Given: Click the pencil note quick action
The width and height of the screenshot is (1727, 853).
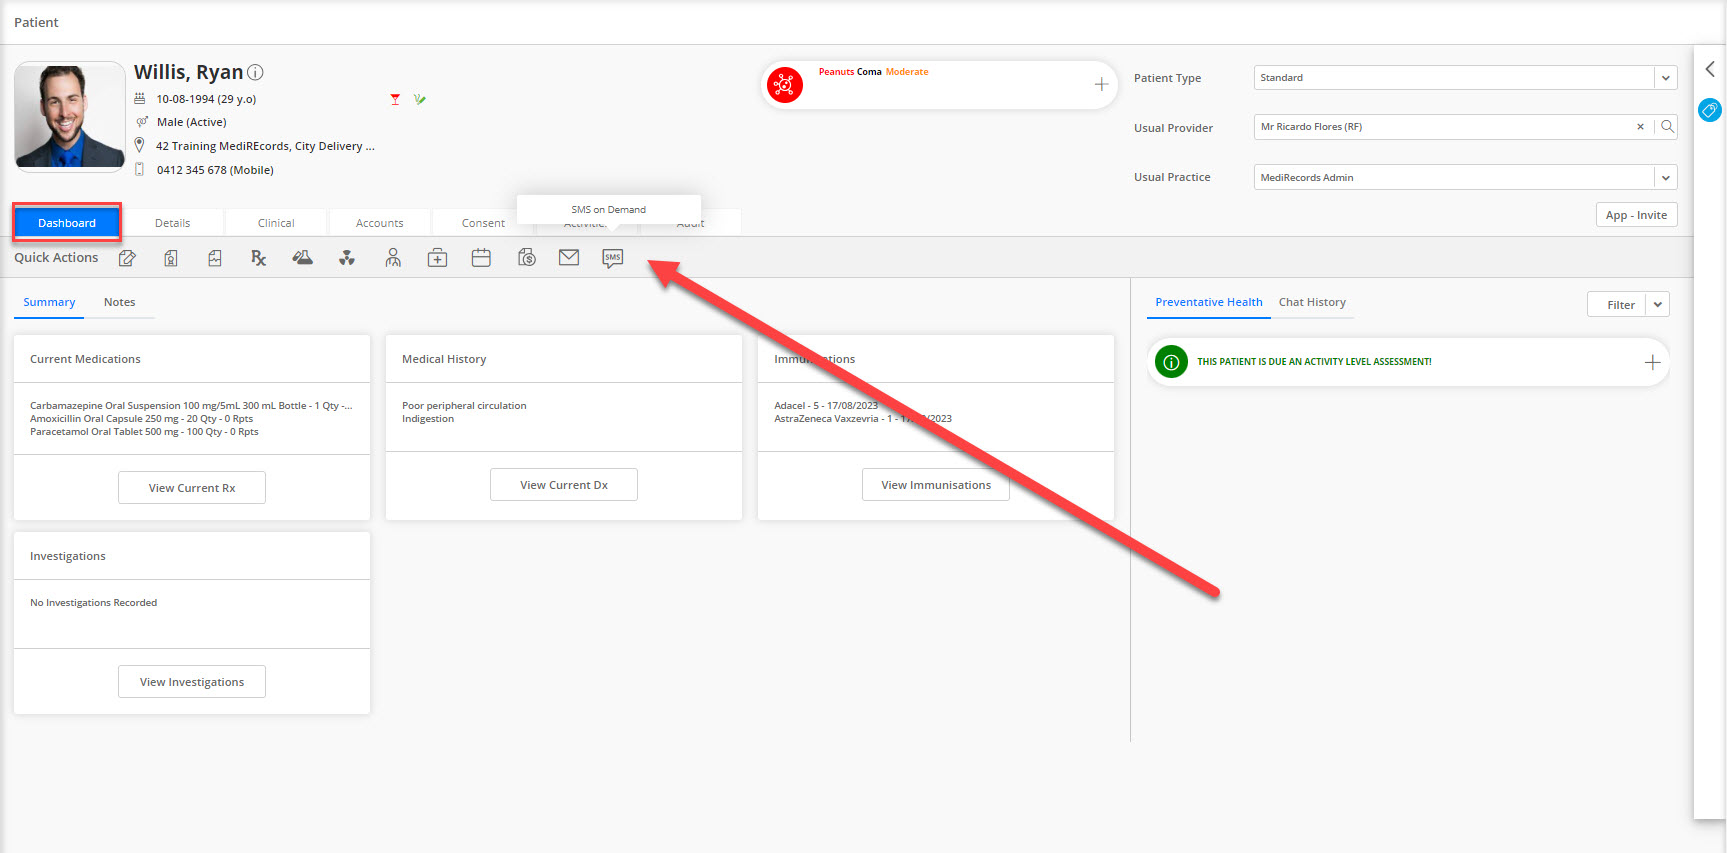Looking at the screenshot, I should [127, 258].
